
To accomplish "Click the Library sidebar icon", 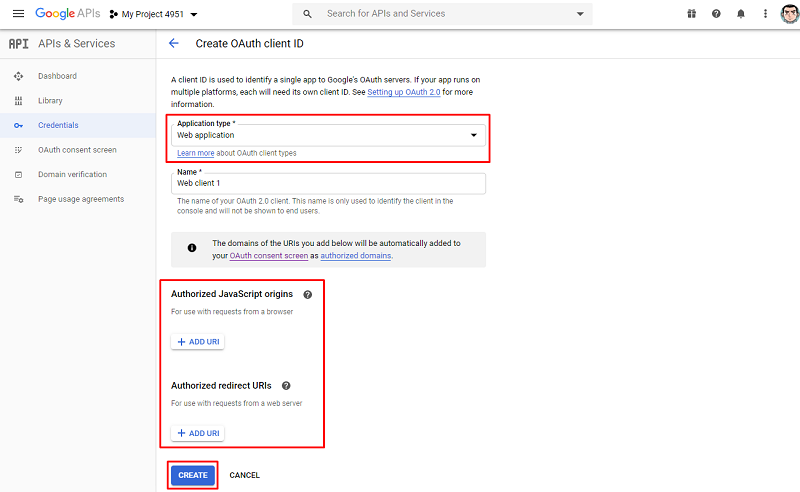I will pos(18,101).
